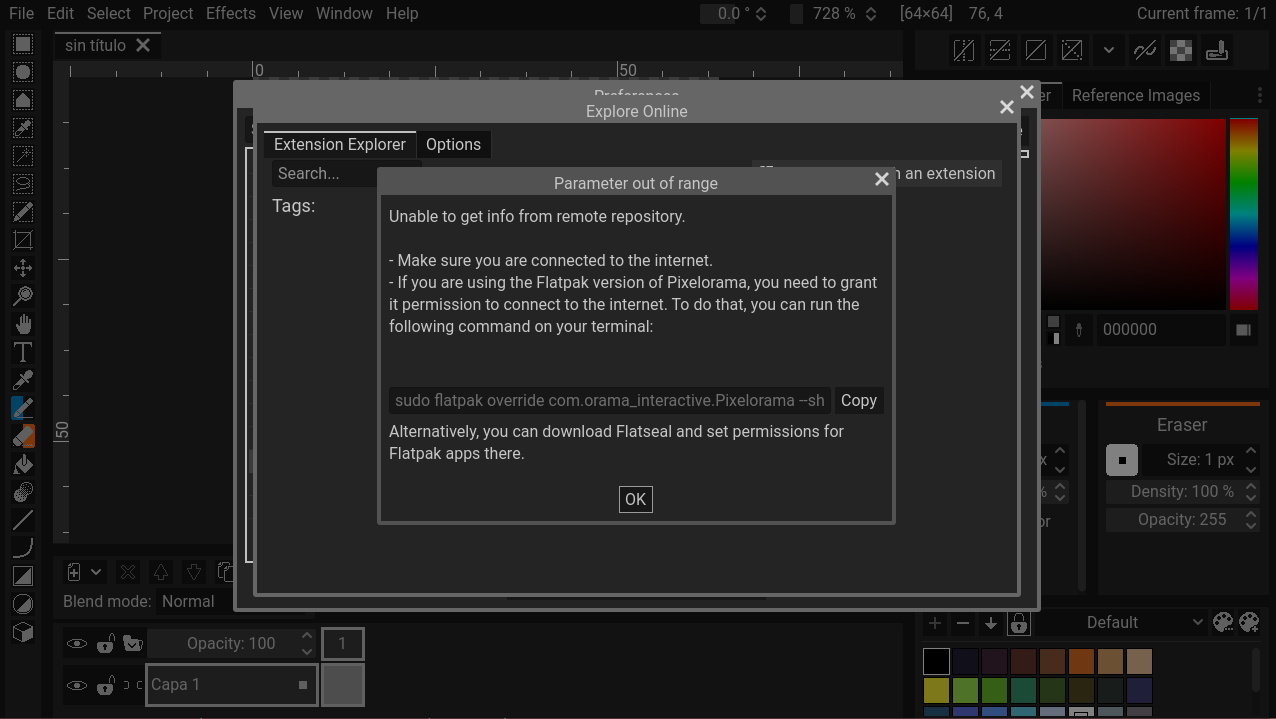Select the 3D Shape Edit cube tool

point(22,632)
